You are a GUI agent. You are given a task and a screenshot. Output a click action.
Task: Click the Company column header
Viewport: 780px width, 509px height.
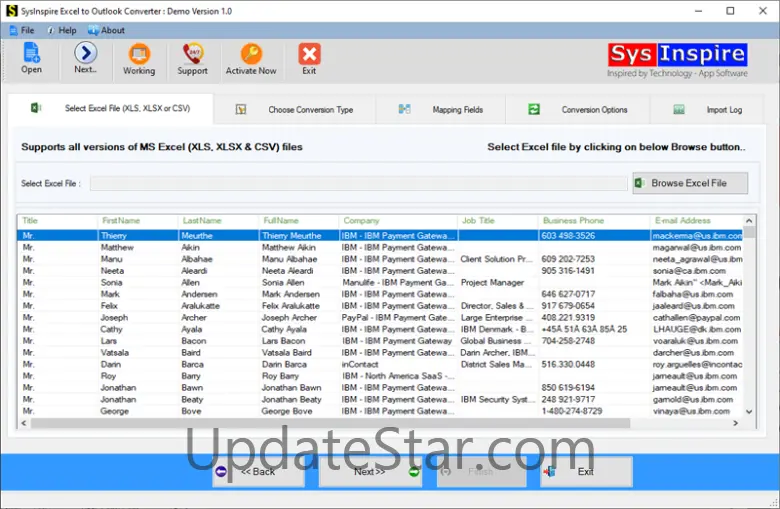[x=398, y=220]
